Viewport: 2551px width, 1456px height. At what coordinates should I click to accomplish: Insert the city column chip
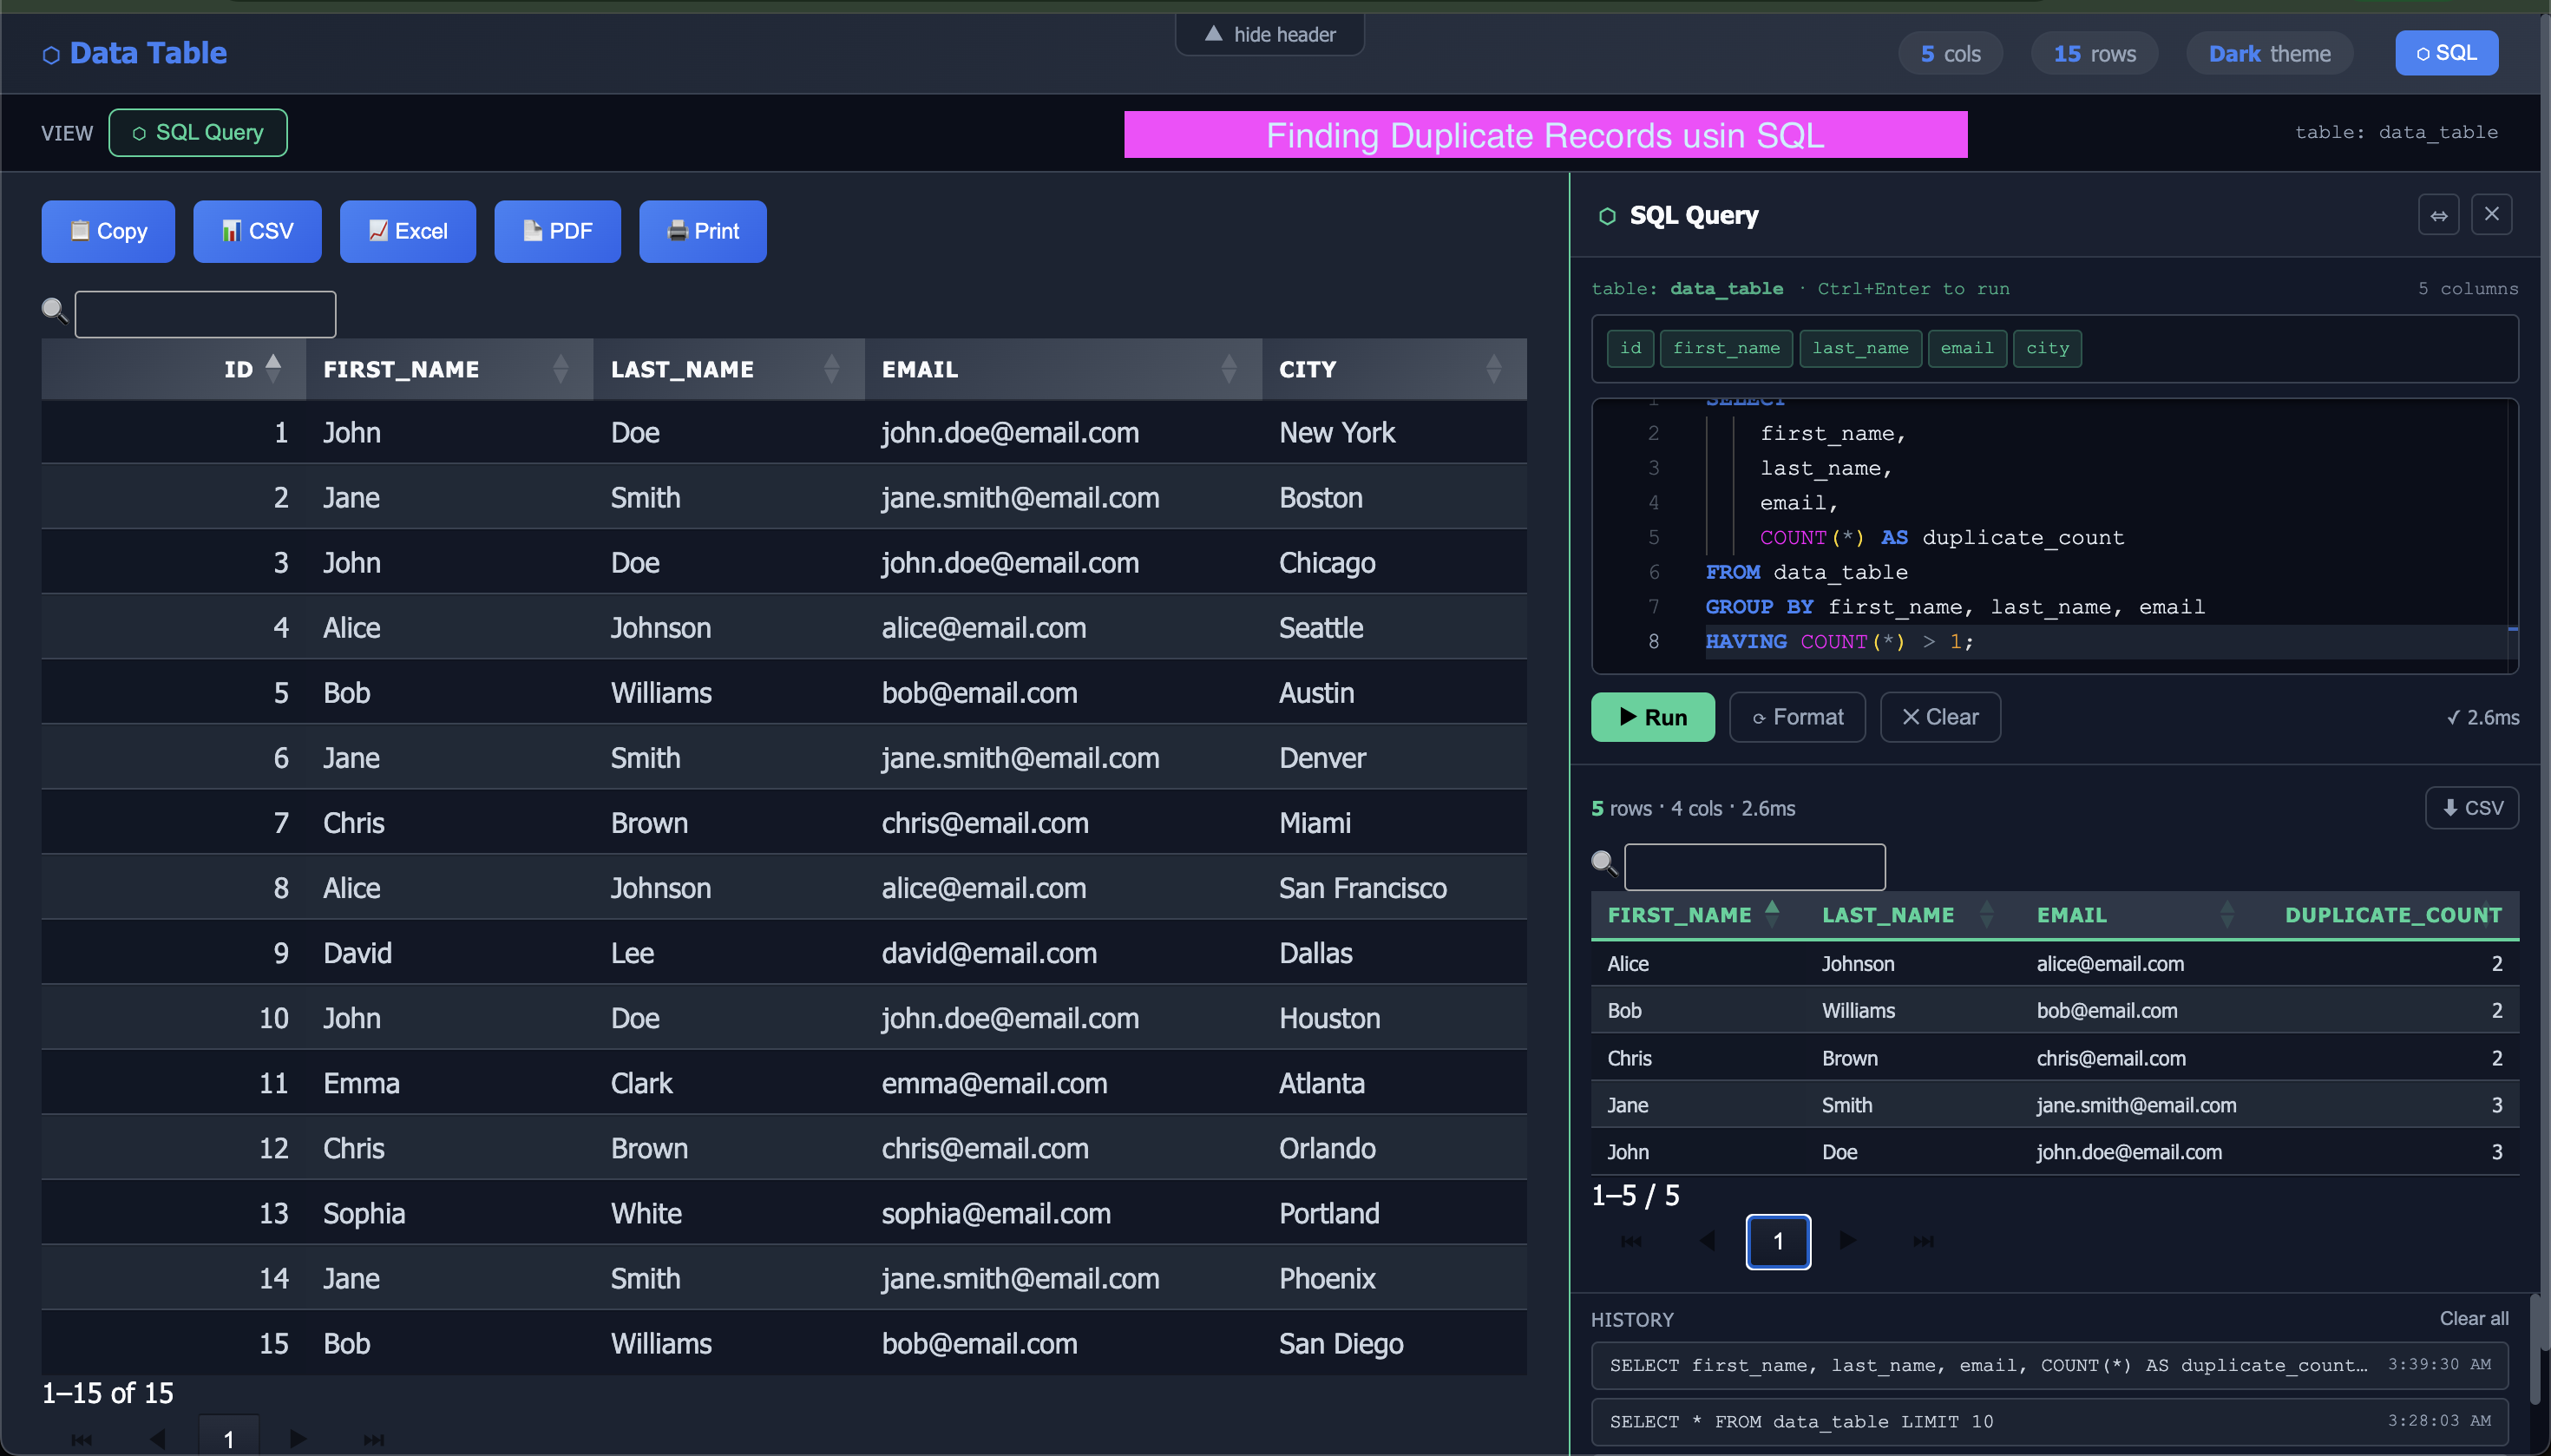point(2047,348)
